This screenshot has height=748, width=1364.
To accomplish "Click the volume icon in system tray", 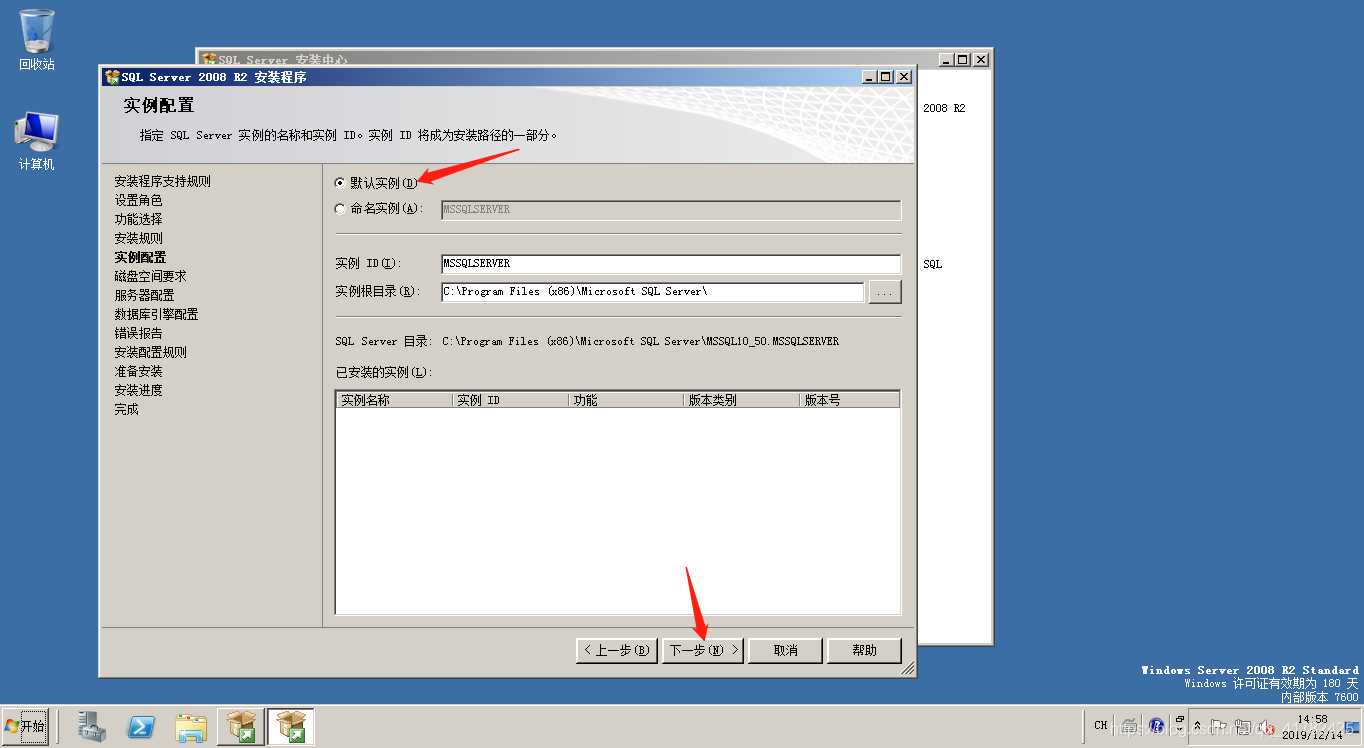I will click(1266, 726).
